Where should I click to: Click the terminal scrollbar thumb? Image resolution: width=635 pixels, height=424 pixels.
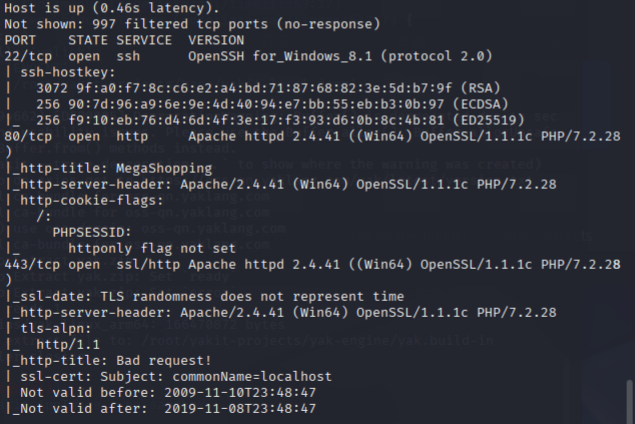point(629,400)
